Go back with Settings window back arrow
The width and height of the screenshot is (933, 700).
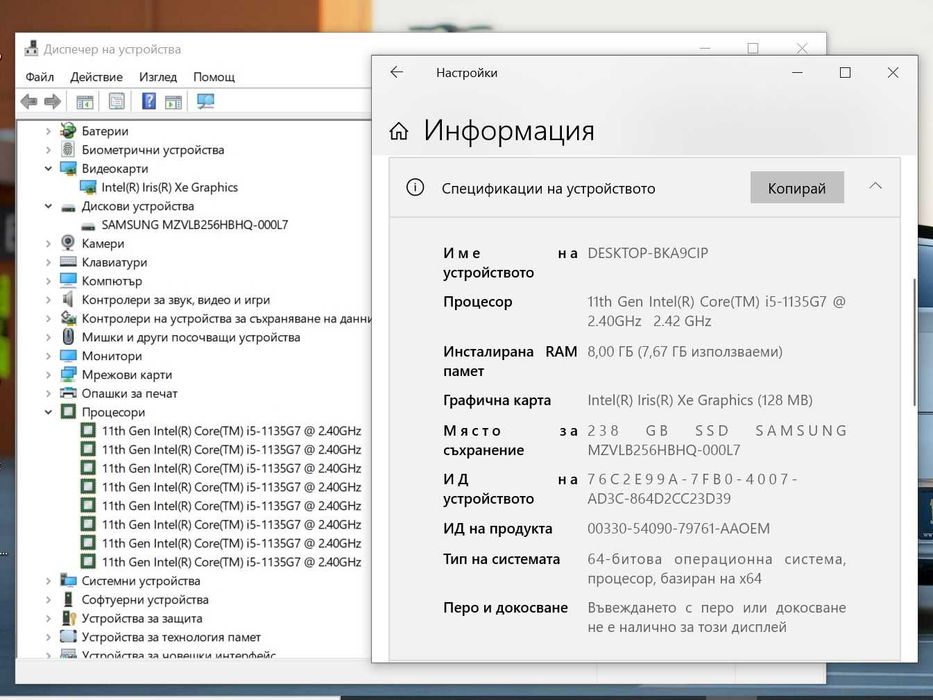click(x=397, y=73)
